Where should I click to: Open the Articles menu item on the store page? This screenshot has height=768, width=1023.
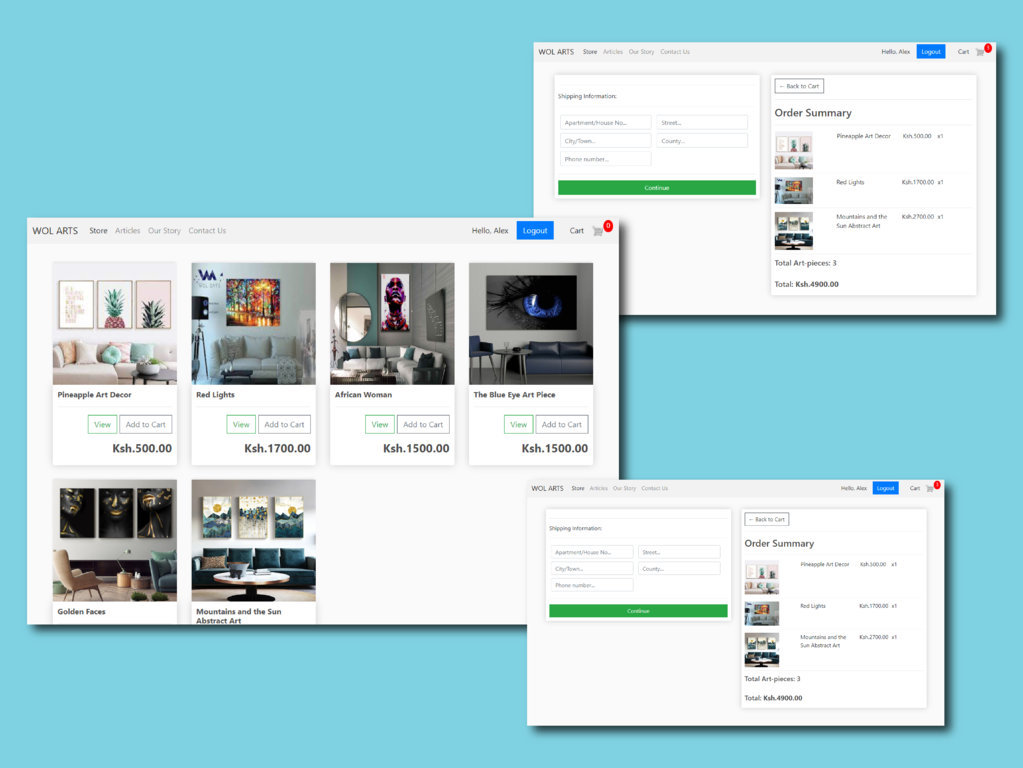point(128,231)
